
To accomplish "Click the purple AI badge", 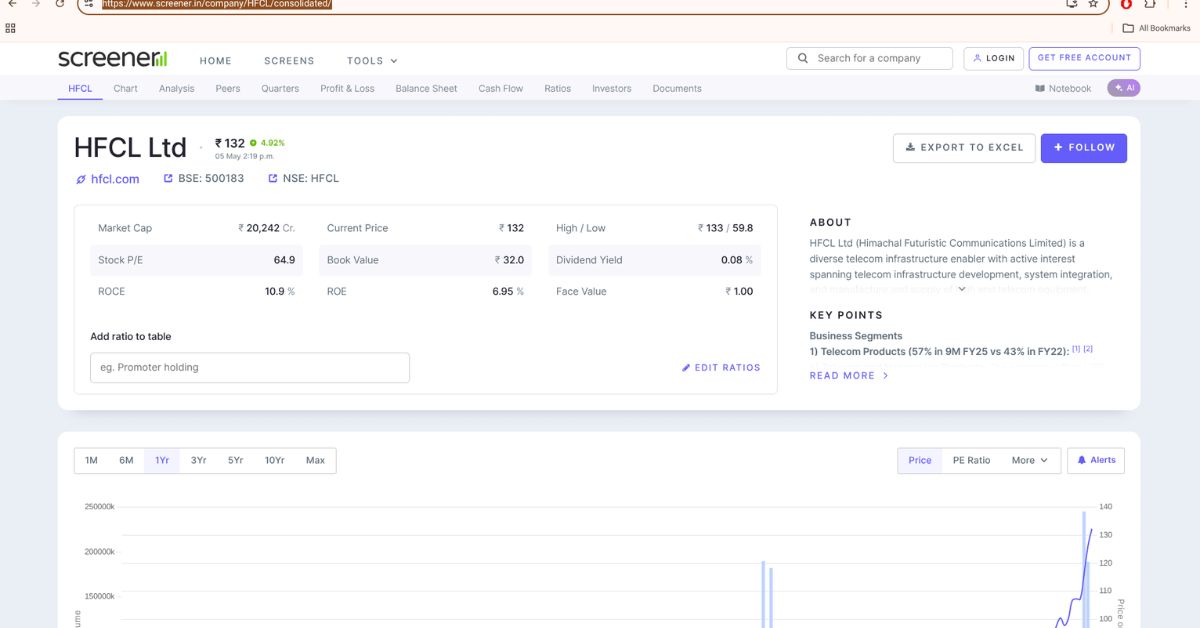I will click(x=1123, y=88).
